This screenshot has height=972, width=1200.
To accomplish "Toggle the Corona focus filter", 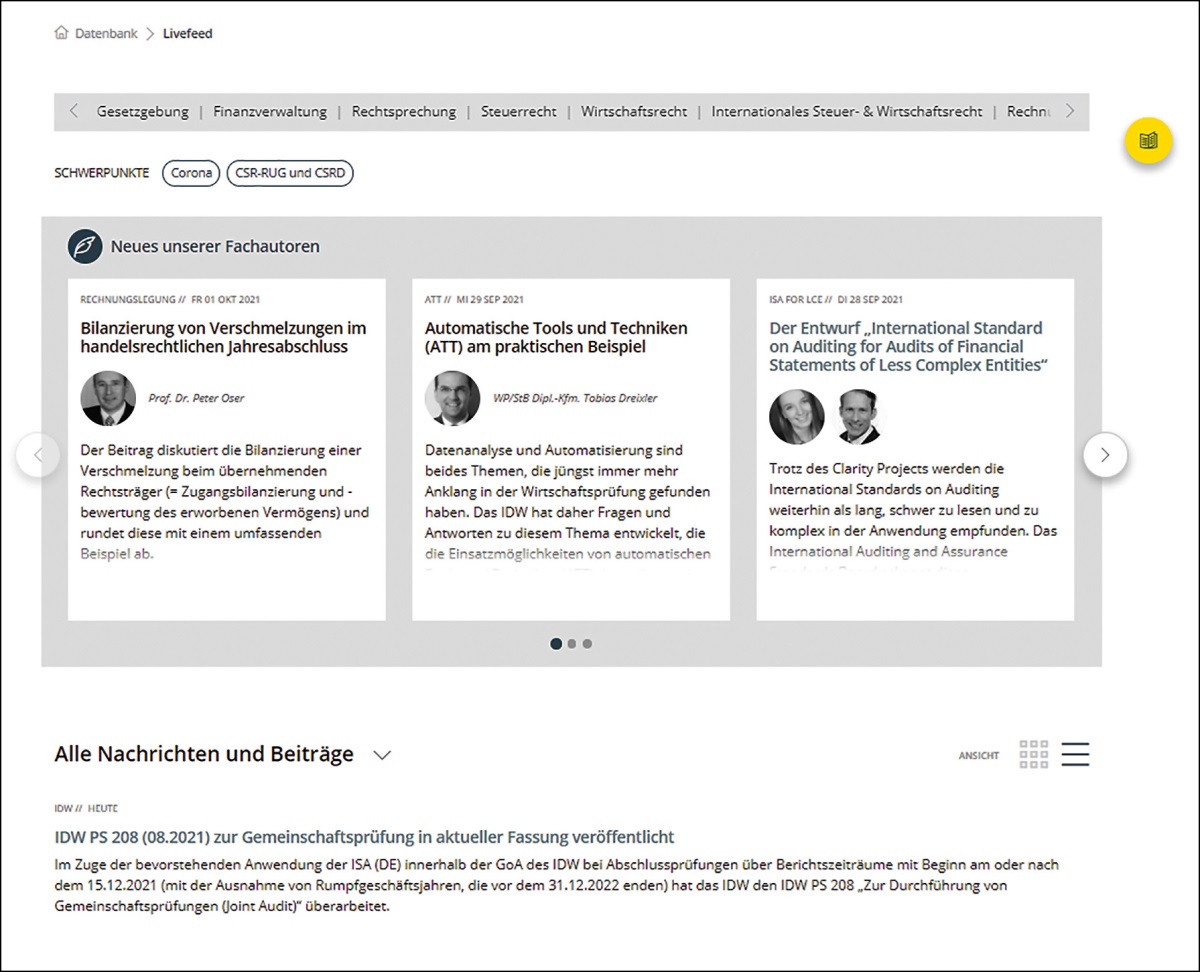I will point(191,173).
